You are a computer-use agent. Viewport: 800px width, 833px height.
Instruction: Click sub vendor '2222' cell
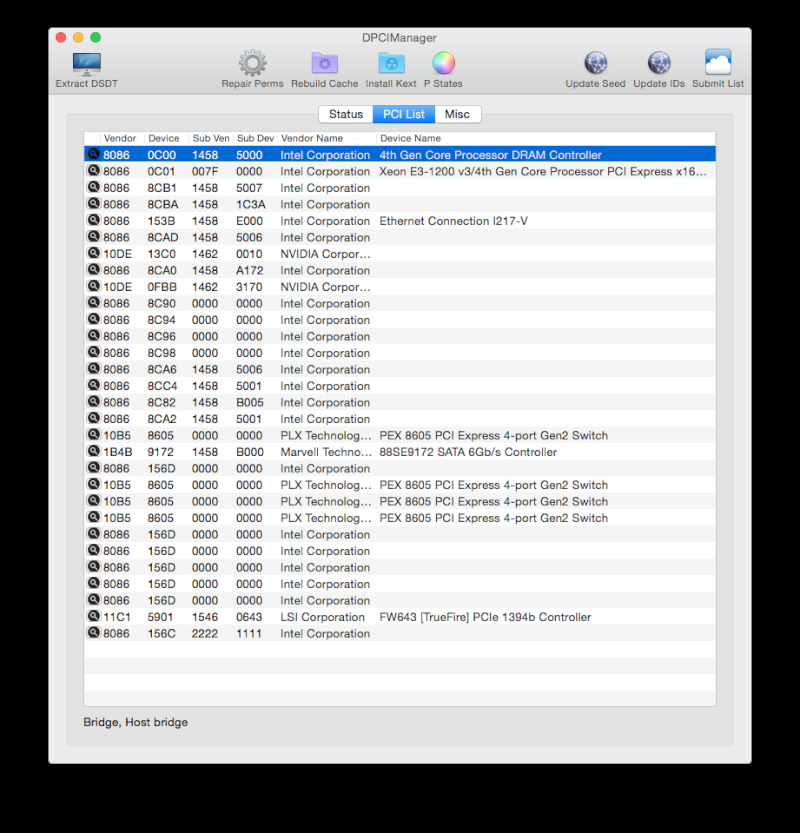[205, 634]
